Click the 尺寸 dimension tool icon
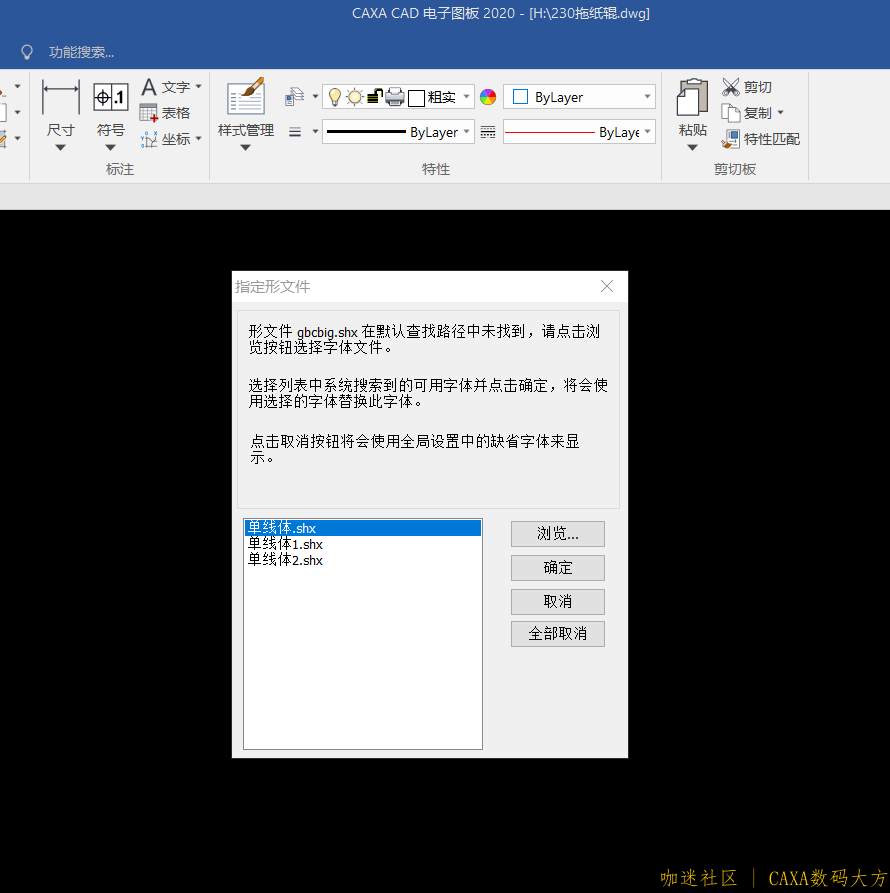This screenshot has width=890, height=893. coord(60,98)
